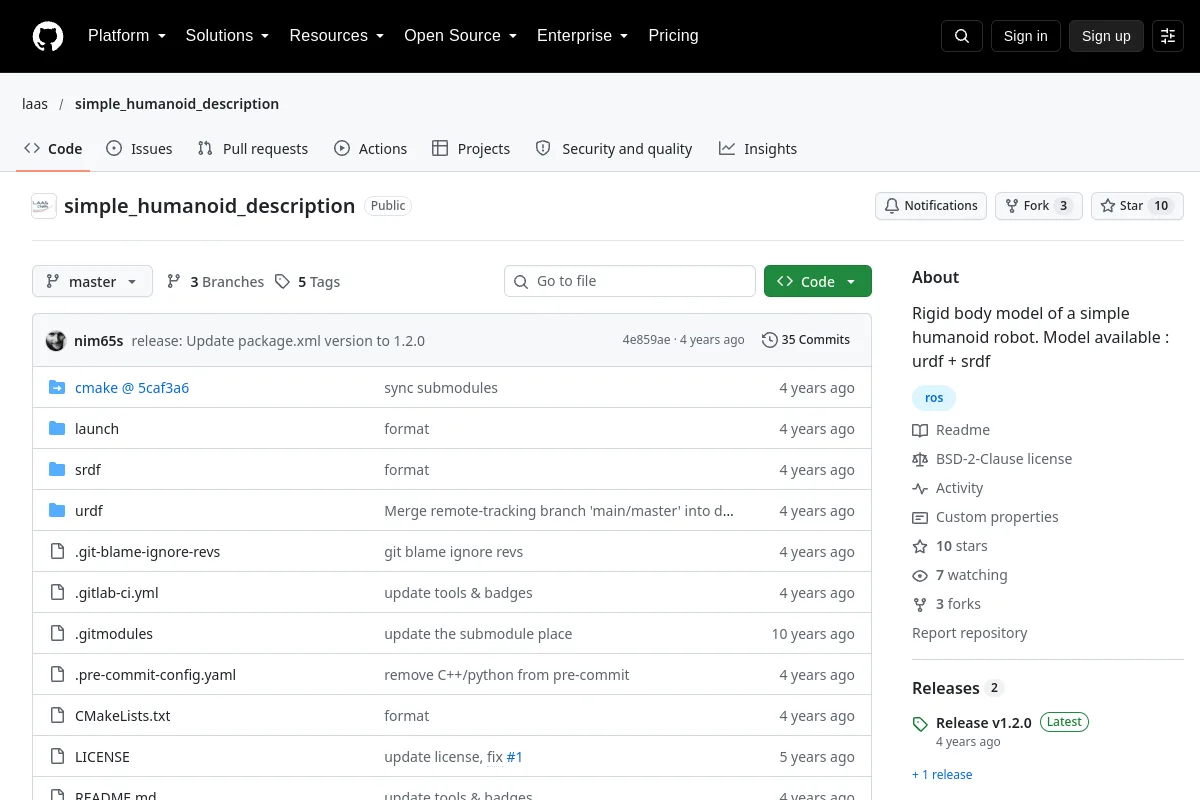Fork this repository
Screen dimensions: 1200x800
pos(1039,206)
